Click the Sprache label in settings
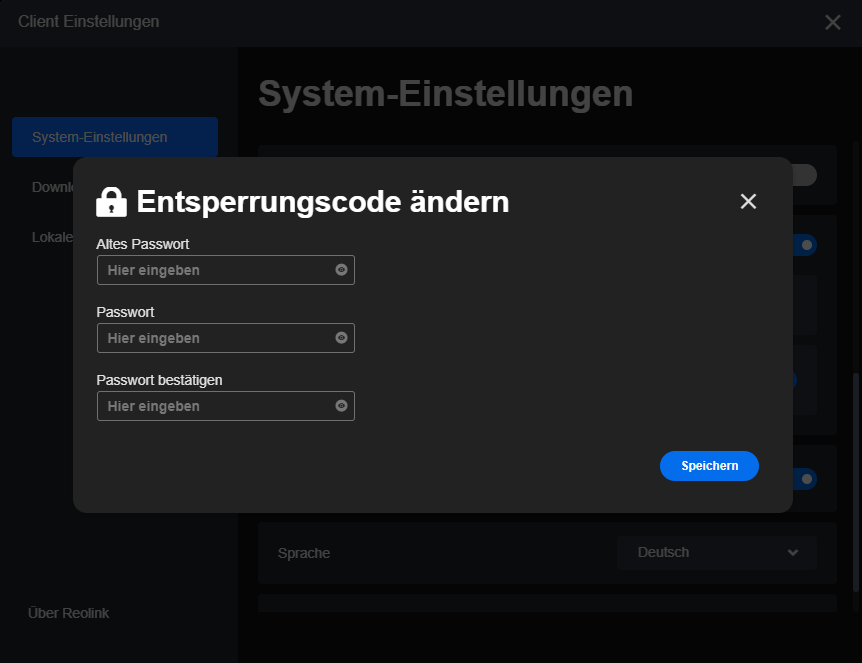The image size is (862, 663). (304, 553)
